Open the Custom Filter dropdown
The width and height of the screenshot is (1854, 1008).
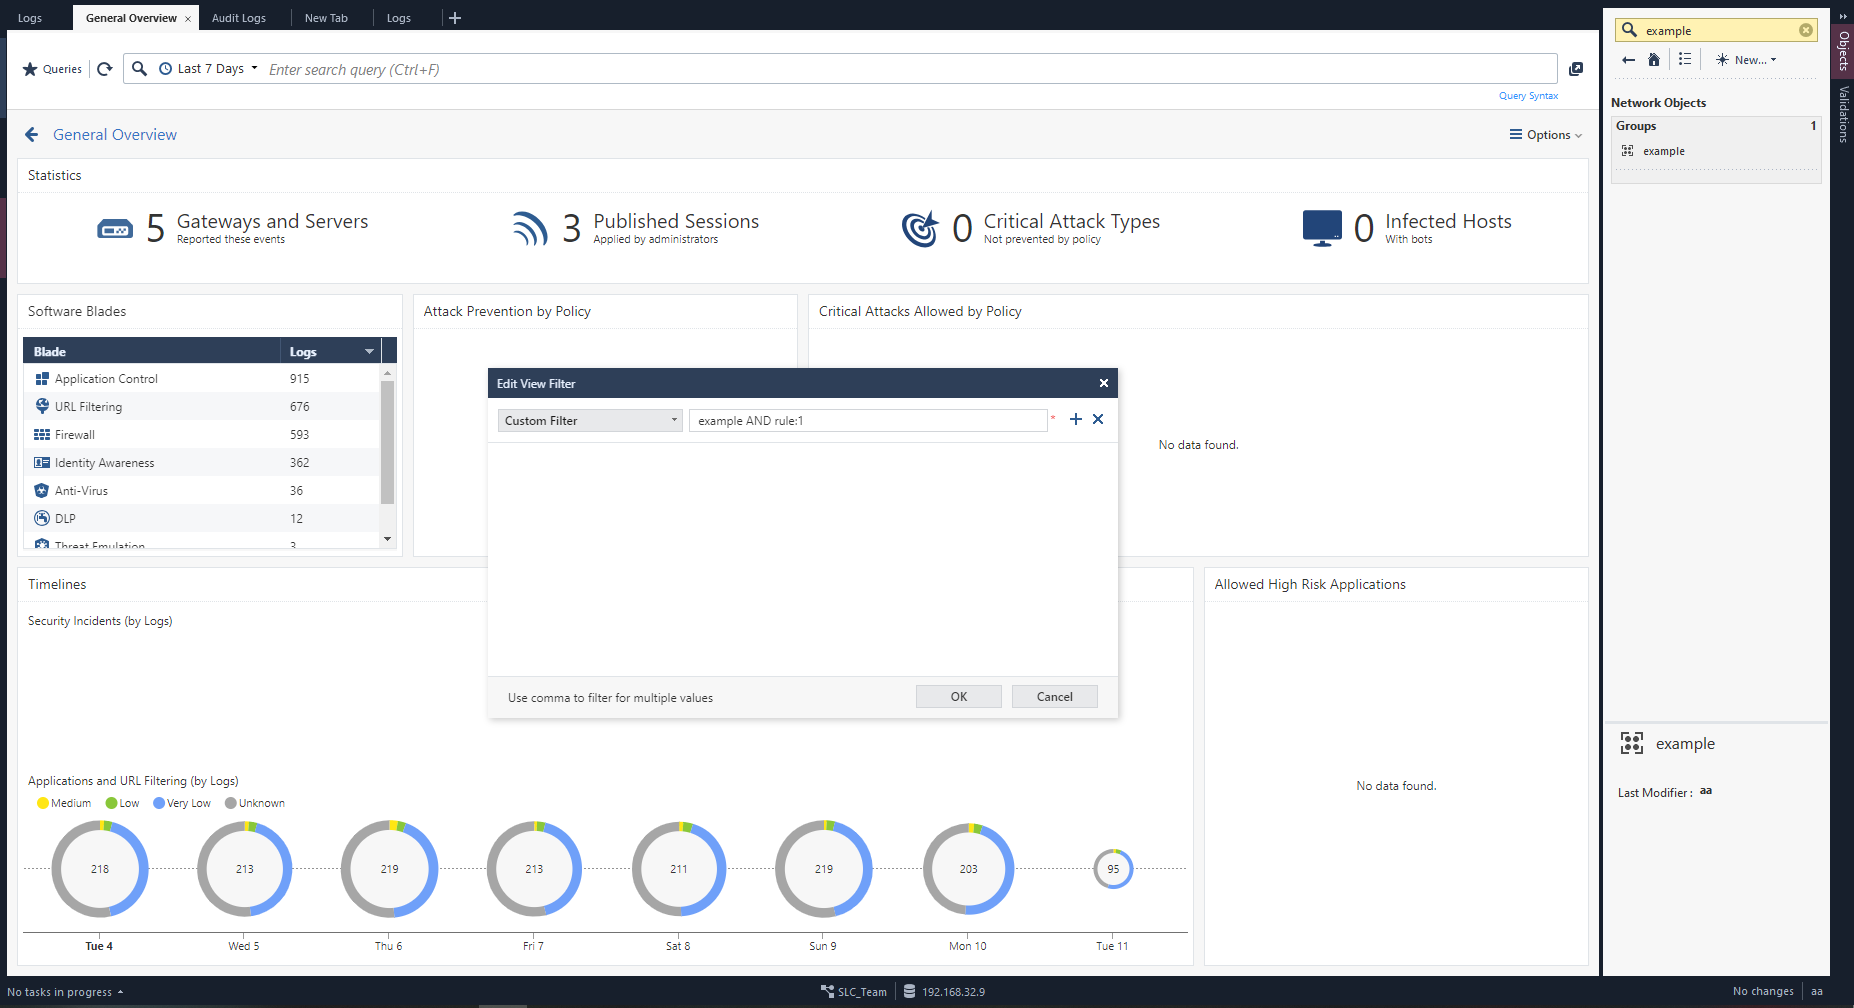590,421
